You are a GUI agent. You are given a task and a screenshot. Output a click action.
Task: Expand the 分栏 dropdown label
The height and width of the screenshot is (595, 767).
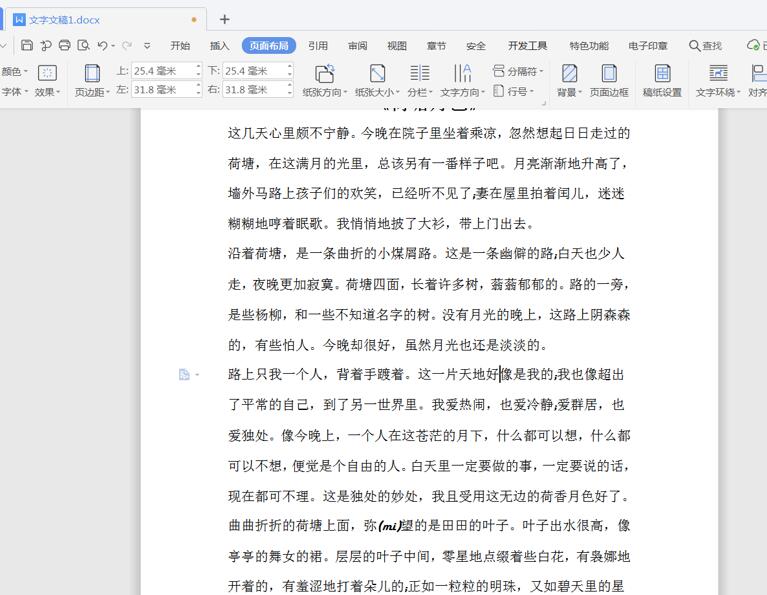click(420, 92)
